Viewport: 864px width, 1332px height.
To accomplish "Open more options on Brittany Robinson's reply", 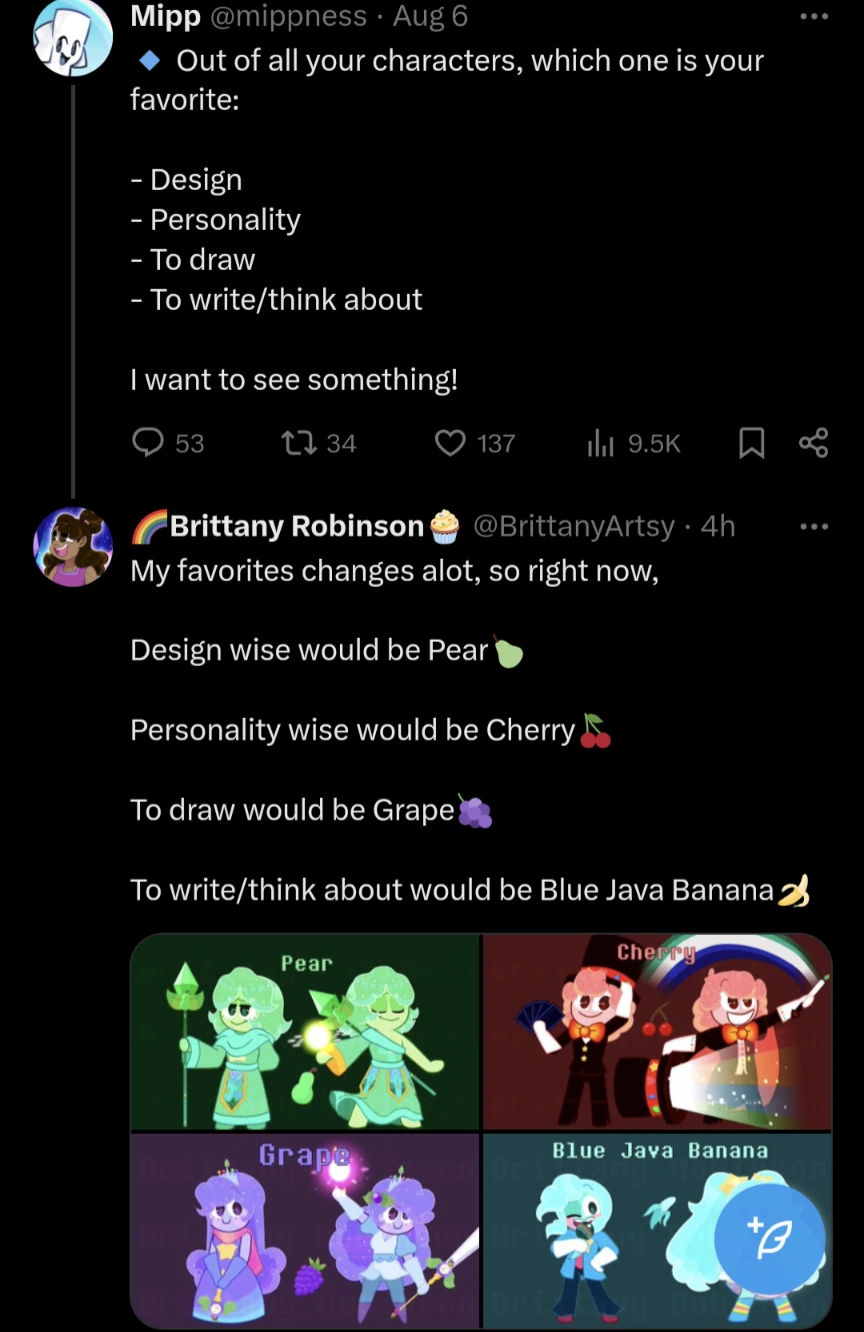I will pos(814,526).
